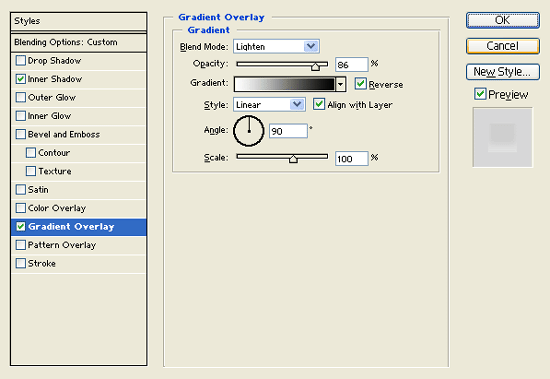
Task: Open Blending Options: Custom
Action: pyautogui.click(x=79, y=42)
